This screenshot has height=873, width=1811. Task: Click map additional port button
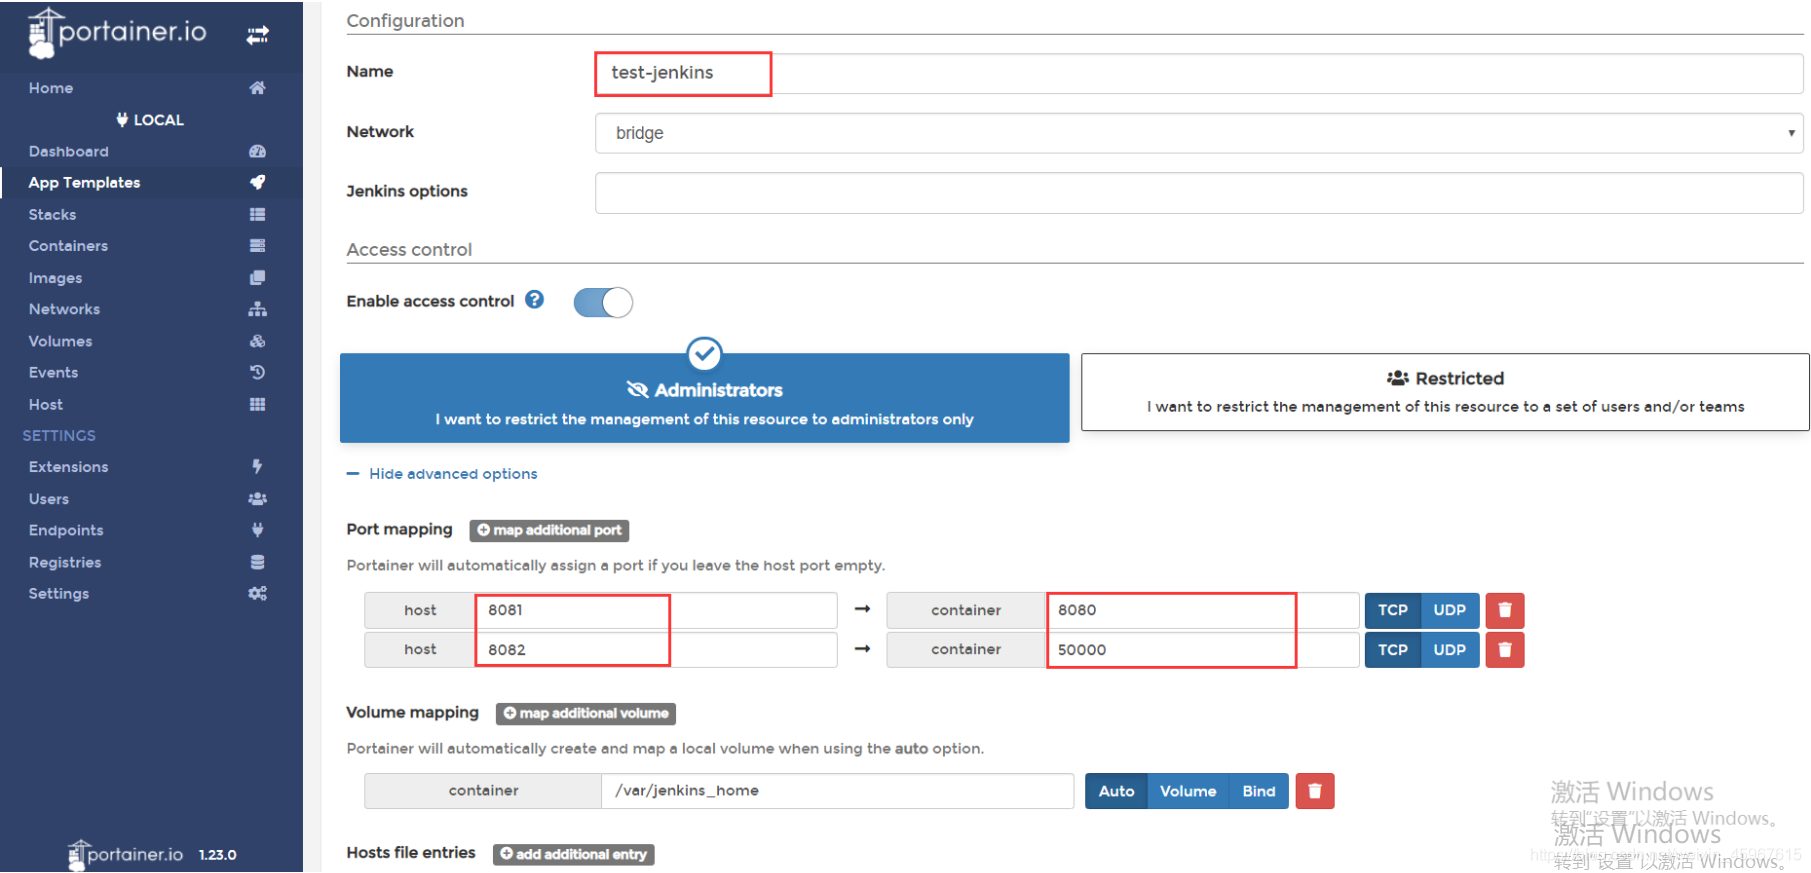(549, 530)
